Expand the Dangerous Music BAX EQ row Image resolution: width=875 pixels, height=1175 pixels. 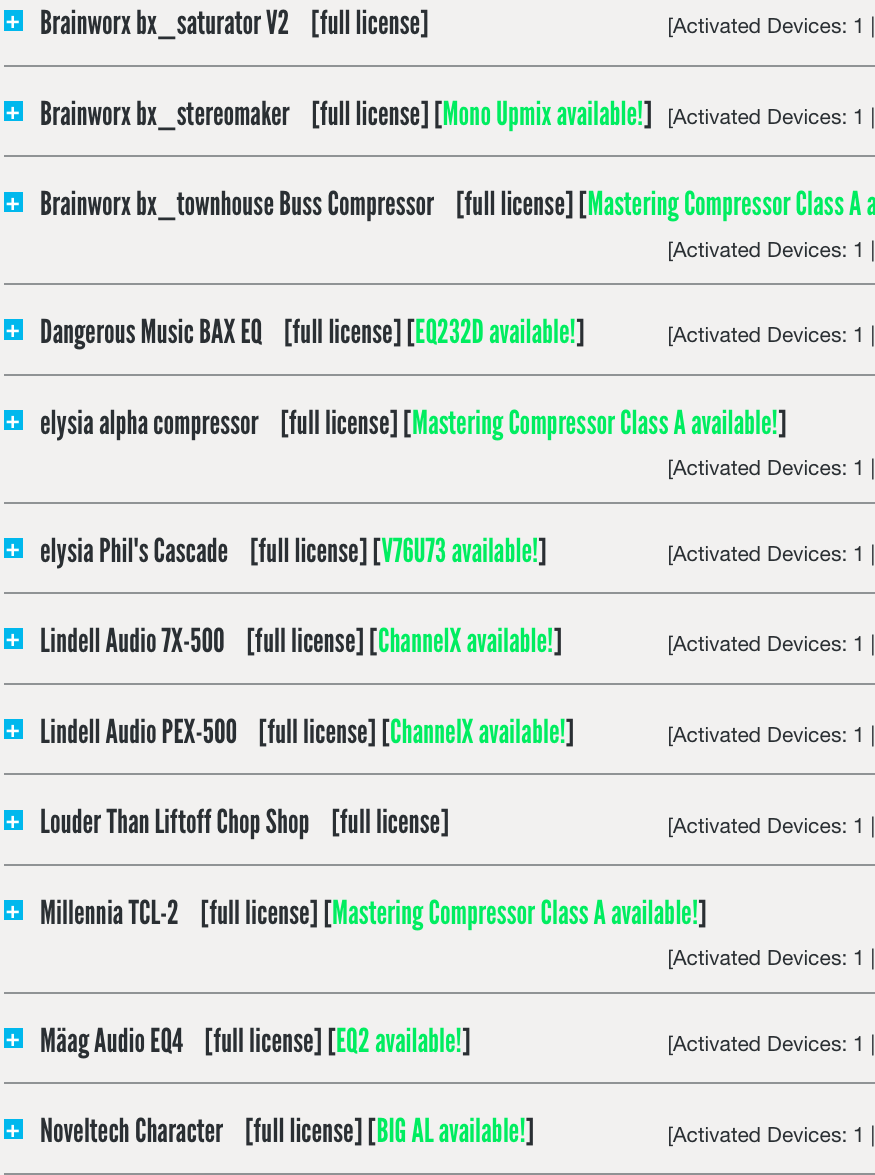pyautogui.click(x=13, y=330)
